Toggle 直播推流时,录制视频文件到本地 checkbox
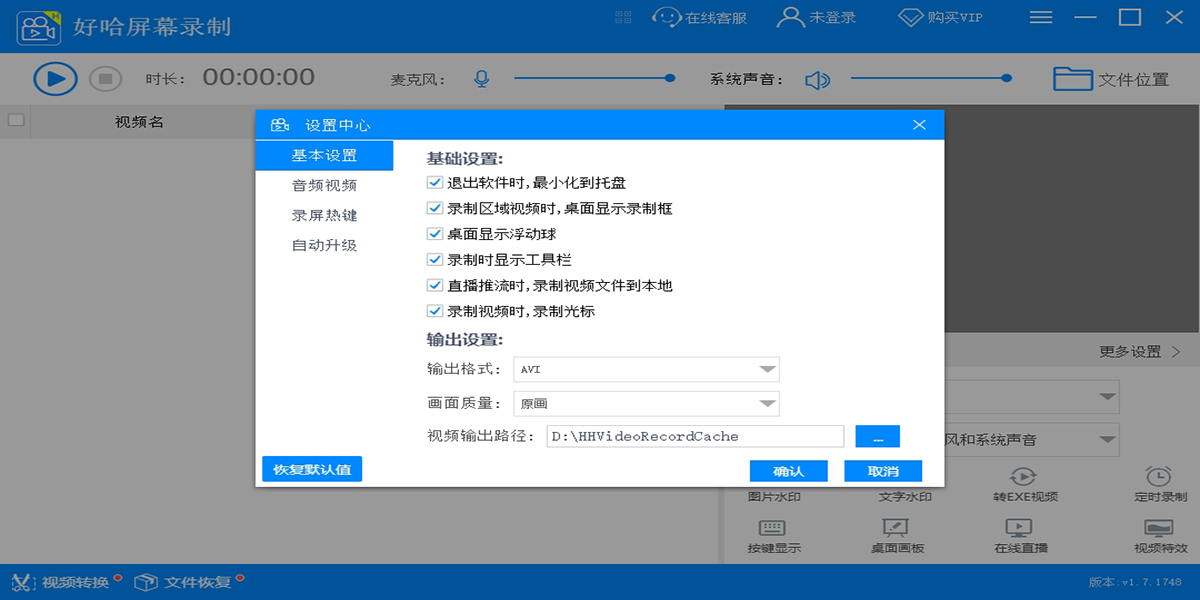Image resolution: width=1200 pixels, height=600 pixels. point(434,285)
